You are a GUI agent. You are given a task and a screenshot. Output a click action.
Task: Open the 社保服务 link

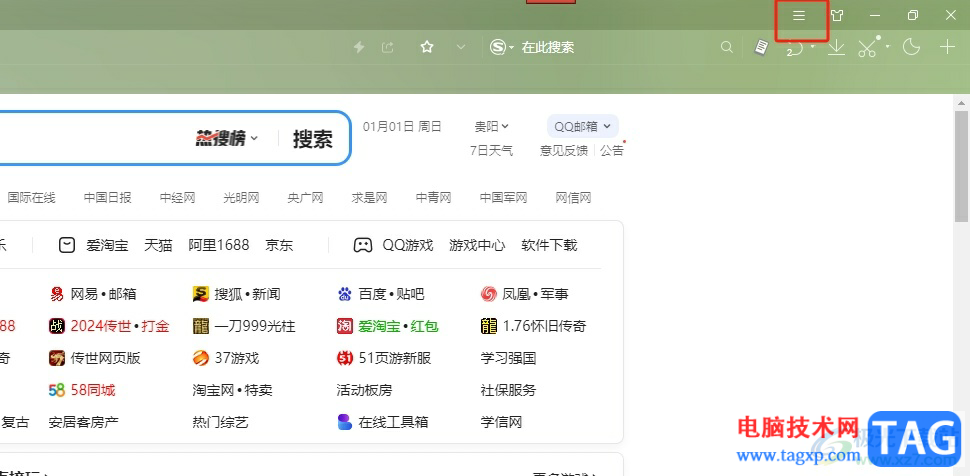[509, 391]
